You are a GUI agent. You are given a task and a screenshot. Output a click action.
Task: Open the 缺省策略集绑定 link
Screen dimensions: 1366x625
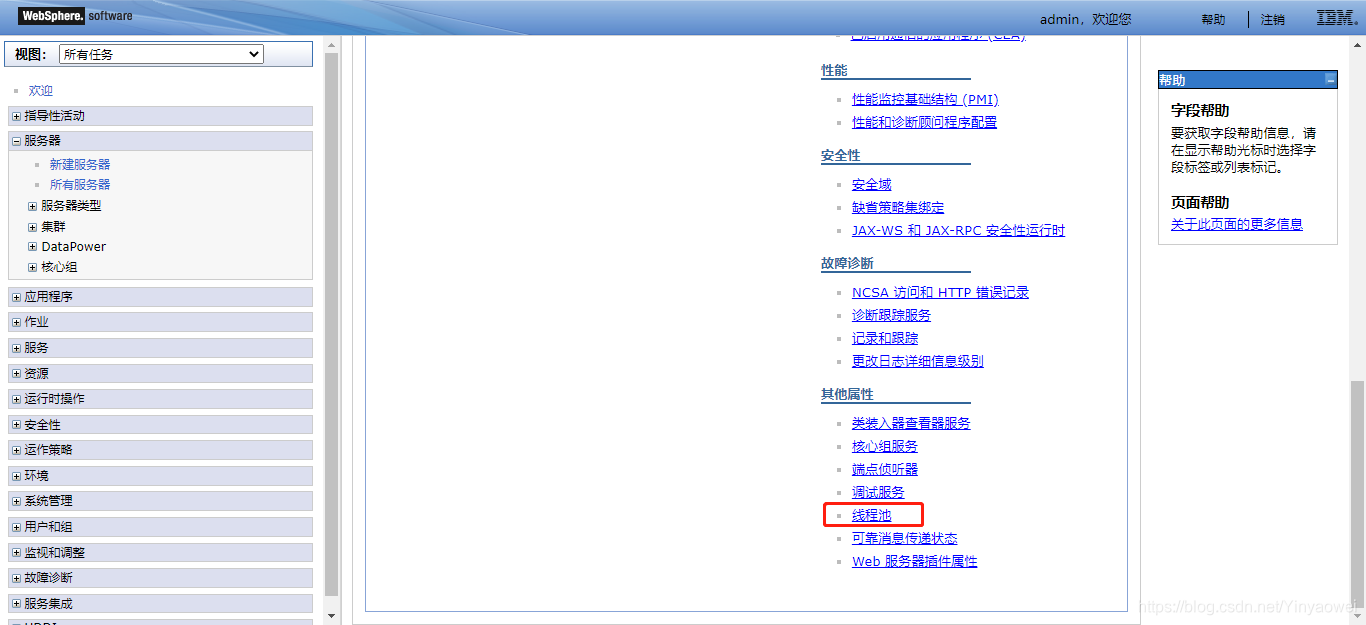pos(898,207)
